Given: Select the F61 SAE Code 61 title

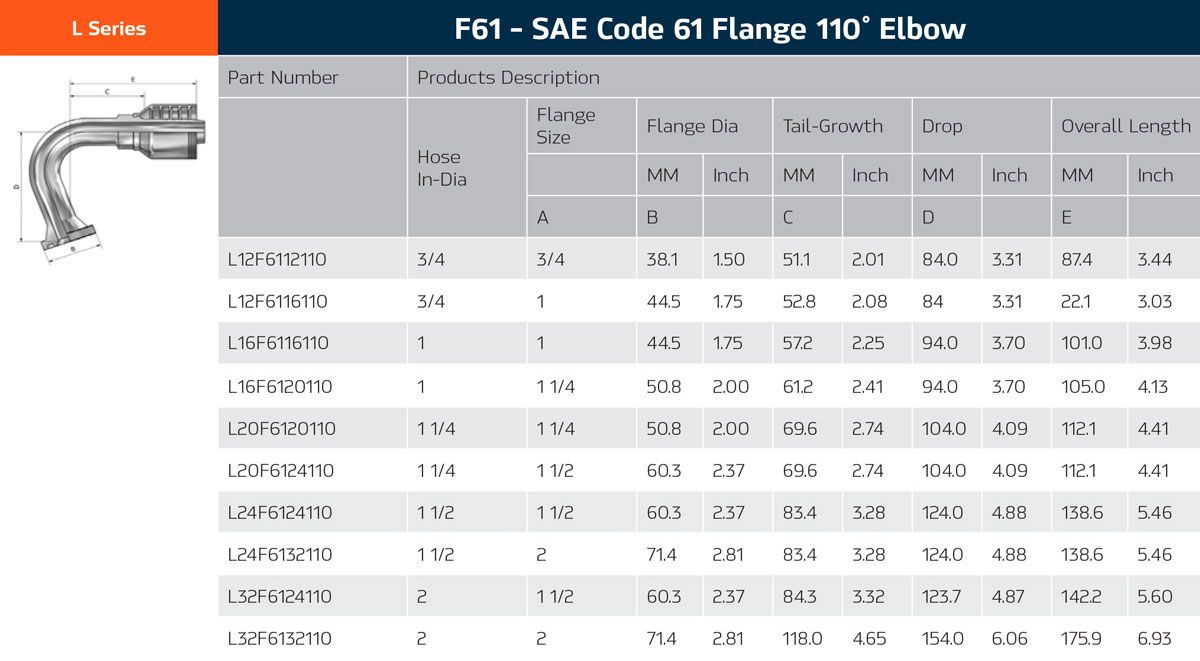Looking at the screenshot, I should 709,28.
